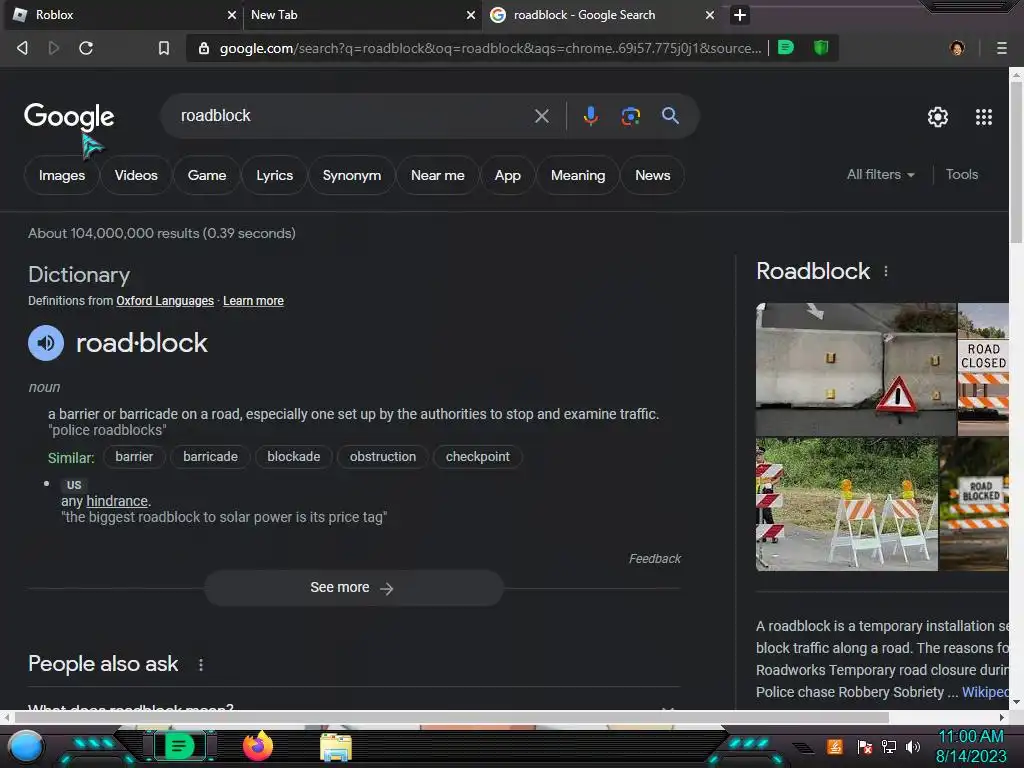Open the Oxford Languages link

pyautogui.click(x=165, y=301)
